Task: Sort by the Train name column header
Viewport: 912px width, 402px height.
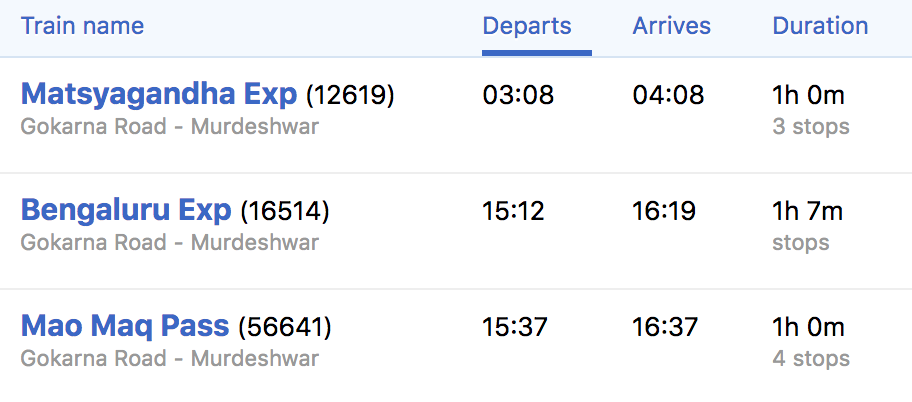Action: point(82,26)
